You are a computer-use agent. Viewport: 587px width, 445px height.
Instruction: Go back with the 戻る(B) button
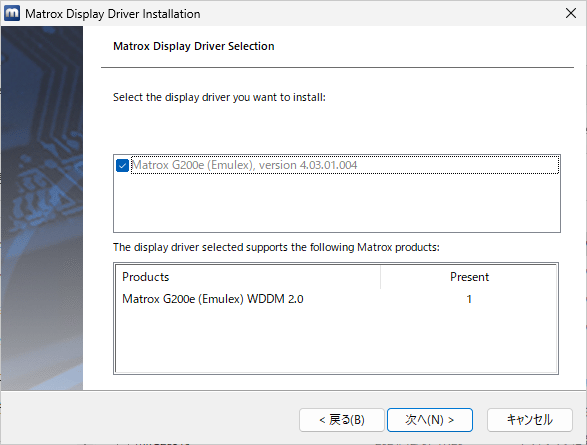point(342,420)
